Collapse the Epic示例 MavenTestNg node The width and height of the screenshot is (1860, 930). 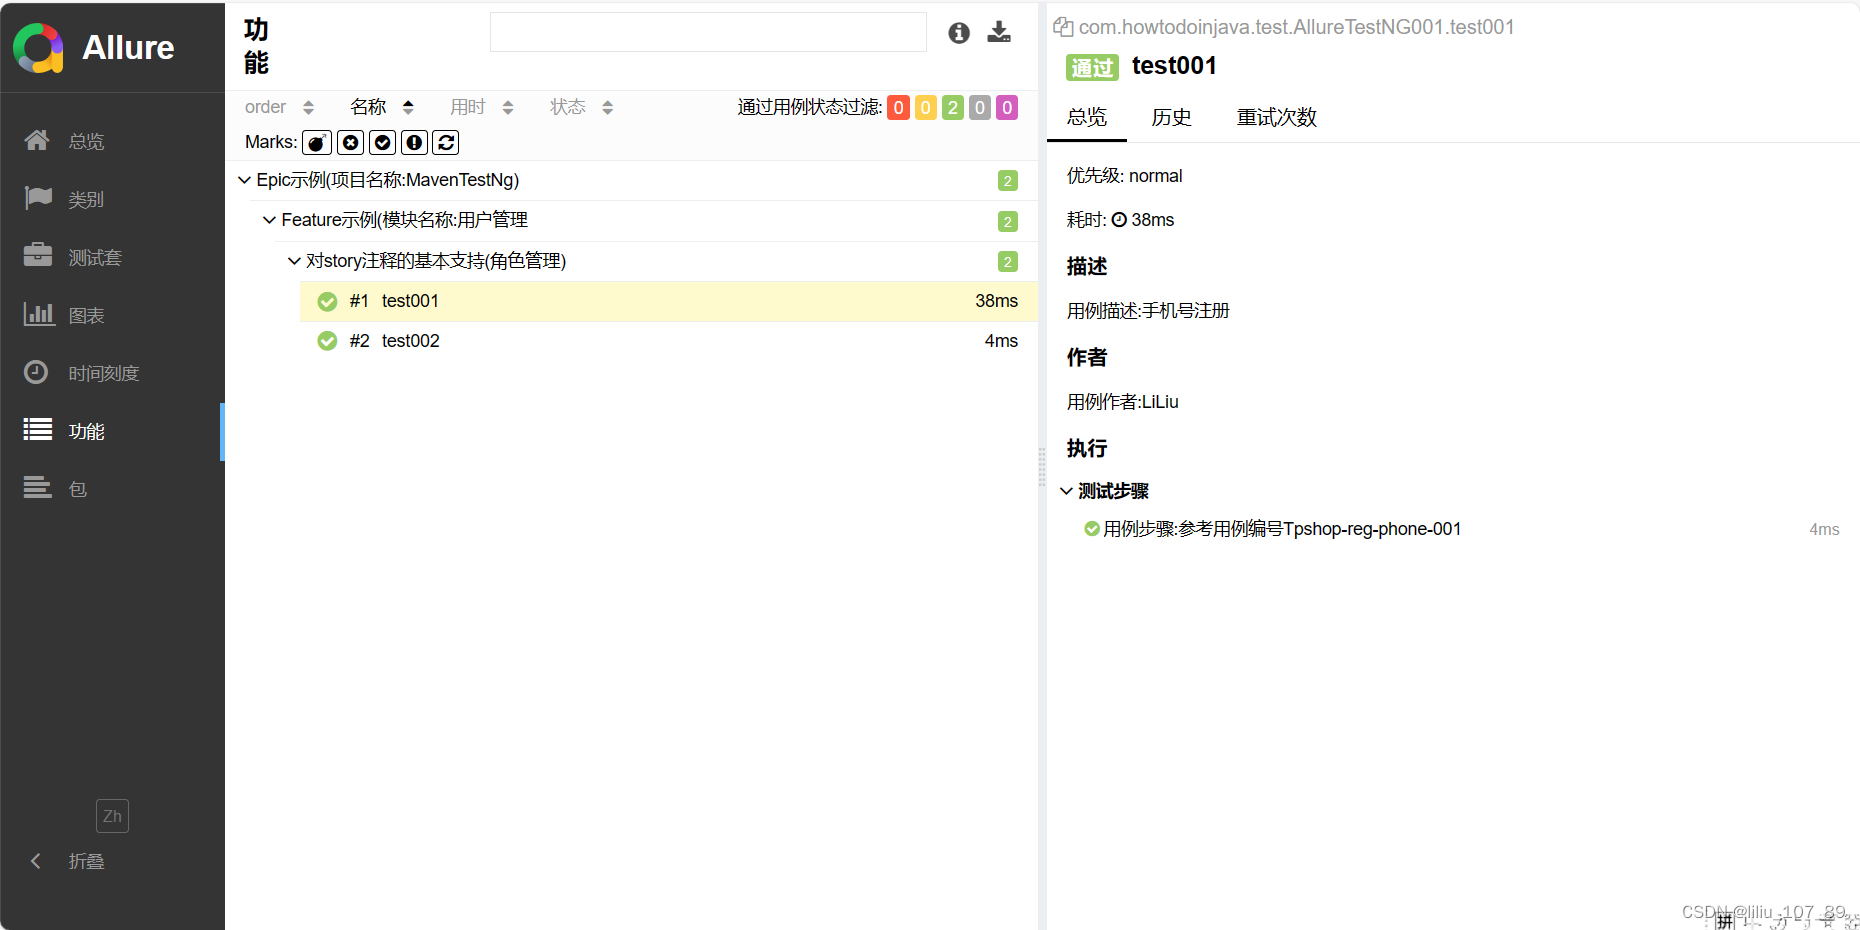click(x=244, y=180)
